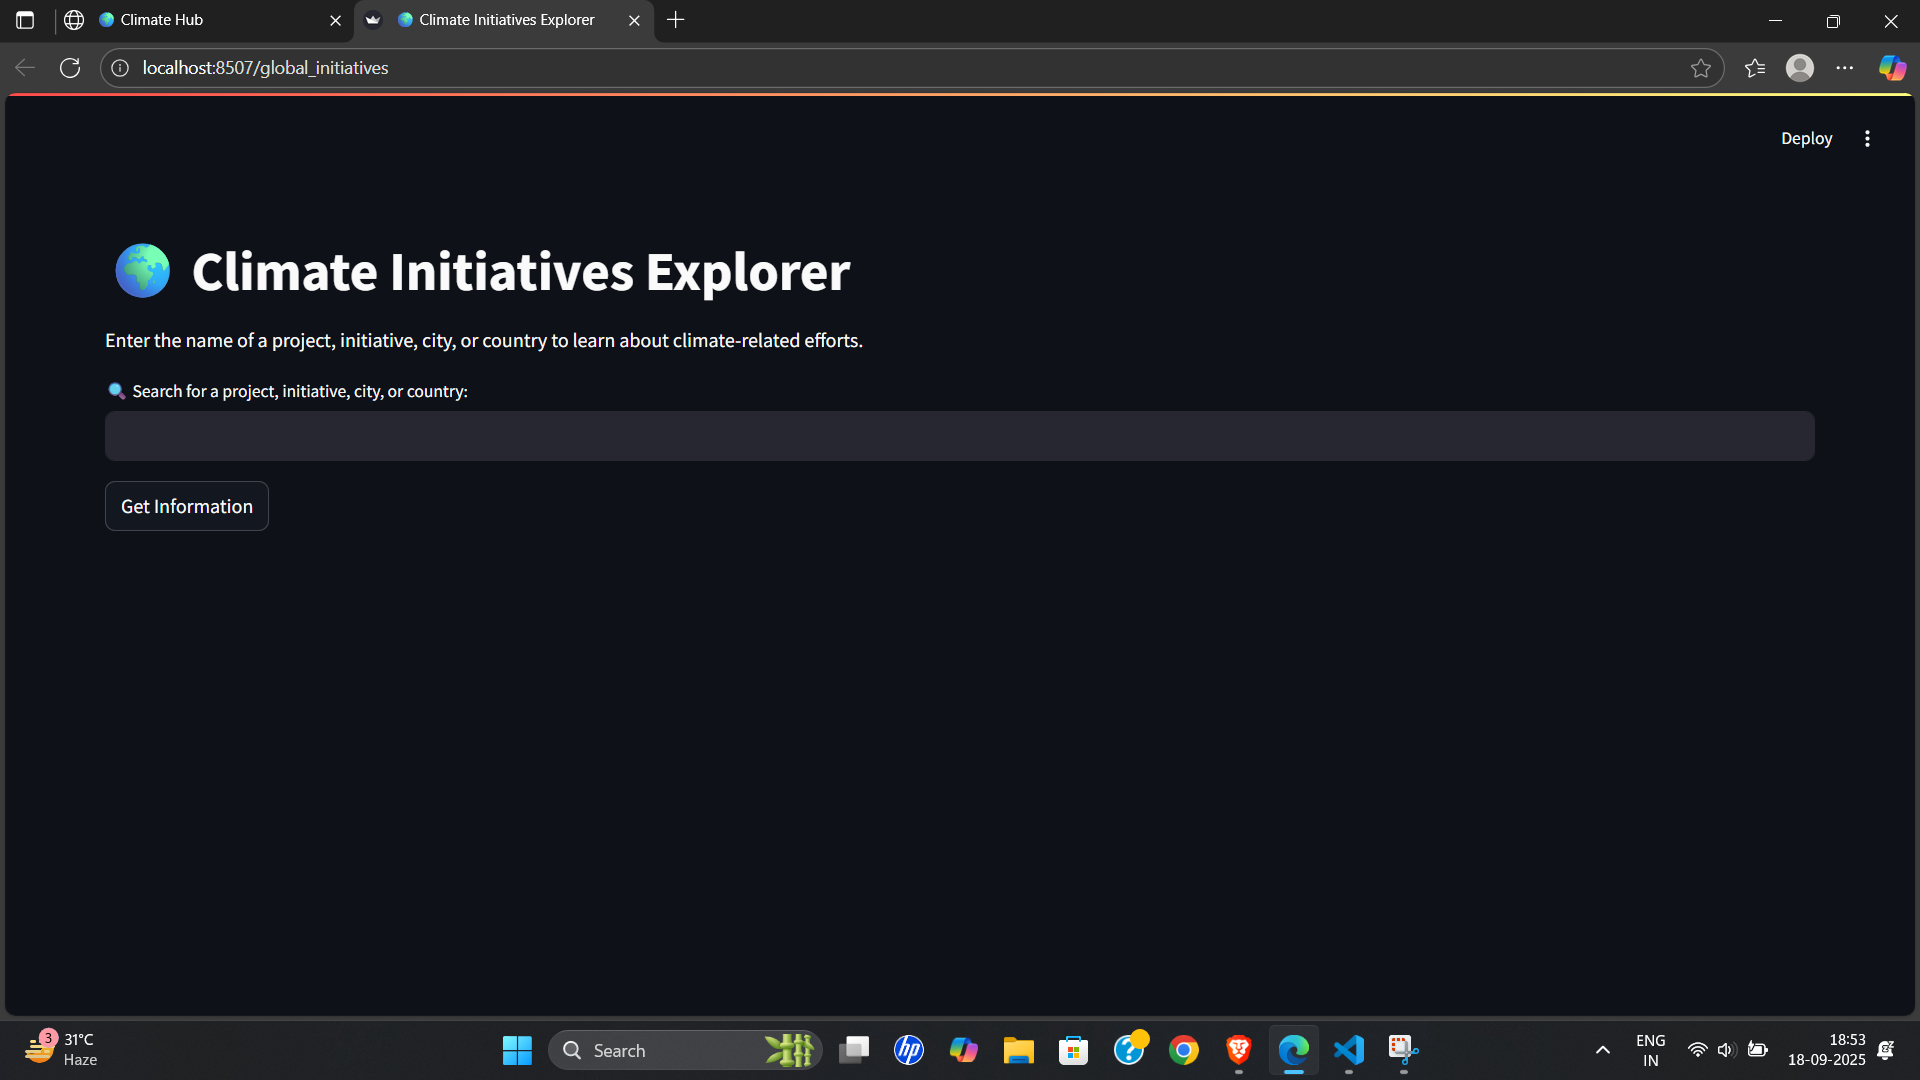This screenshot has width=1920, height=1080.
Task: Refresh the current page
Action: pyautogui.click(x=70, y=68)
